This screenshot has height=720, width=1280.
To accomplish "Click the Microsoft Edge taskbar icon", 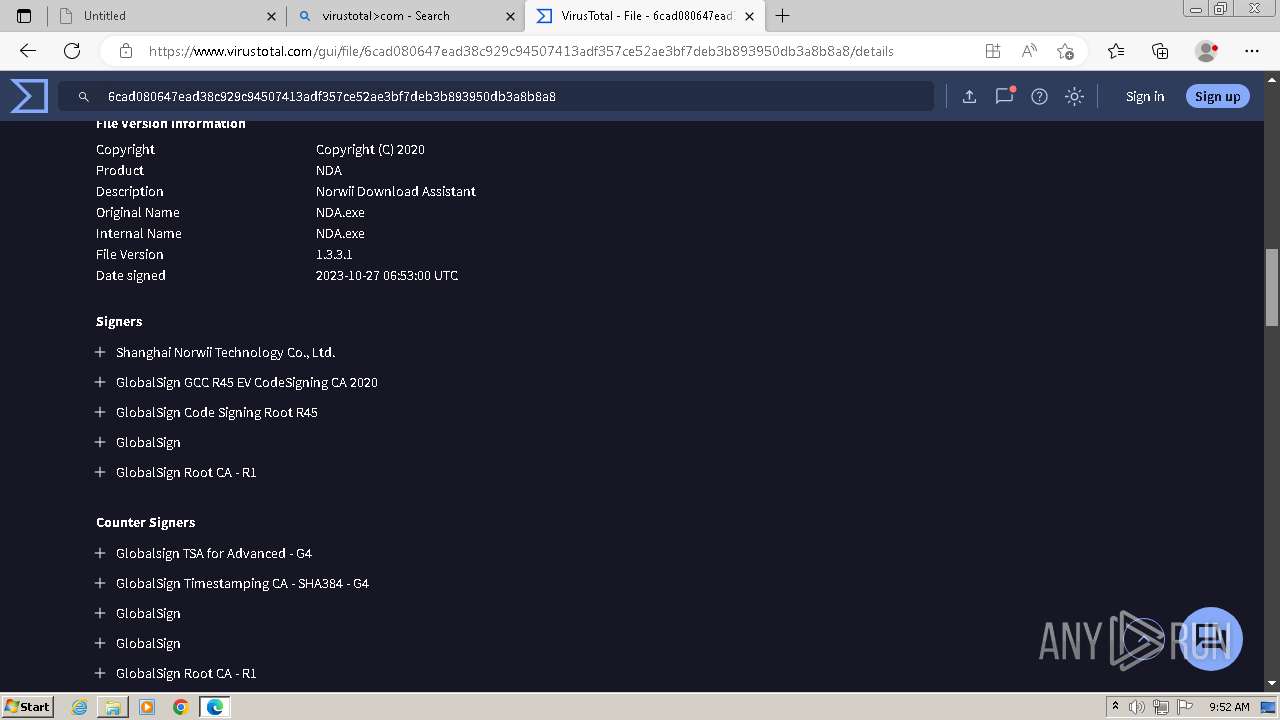I will point(215,707).
